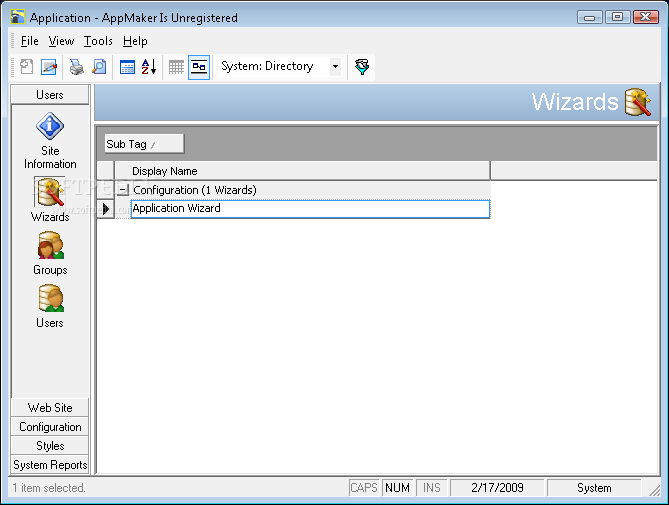Image resolution: width=669 pixels, height=505 pixels.
Task: Collapse the Configuration (1 Wizards) group
Action: point(123,190)
